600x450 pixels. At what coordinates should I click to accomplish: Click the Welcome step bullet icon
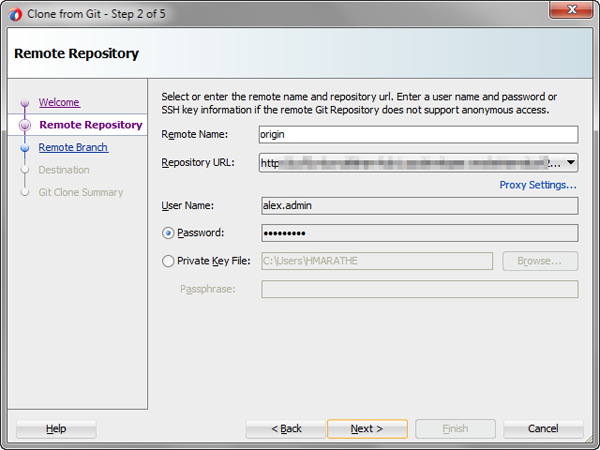[25, 103]
